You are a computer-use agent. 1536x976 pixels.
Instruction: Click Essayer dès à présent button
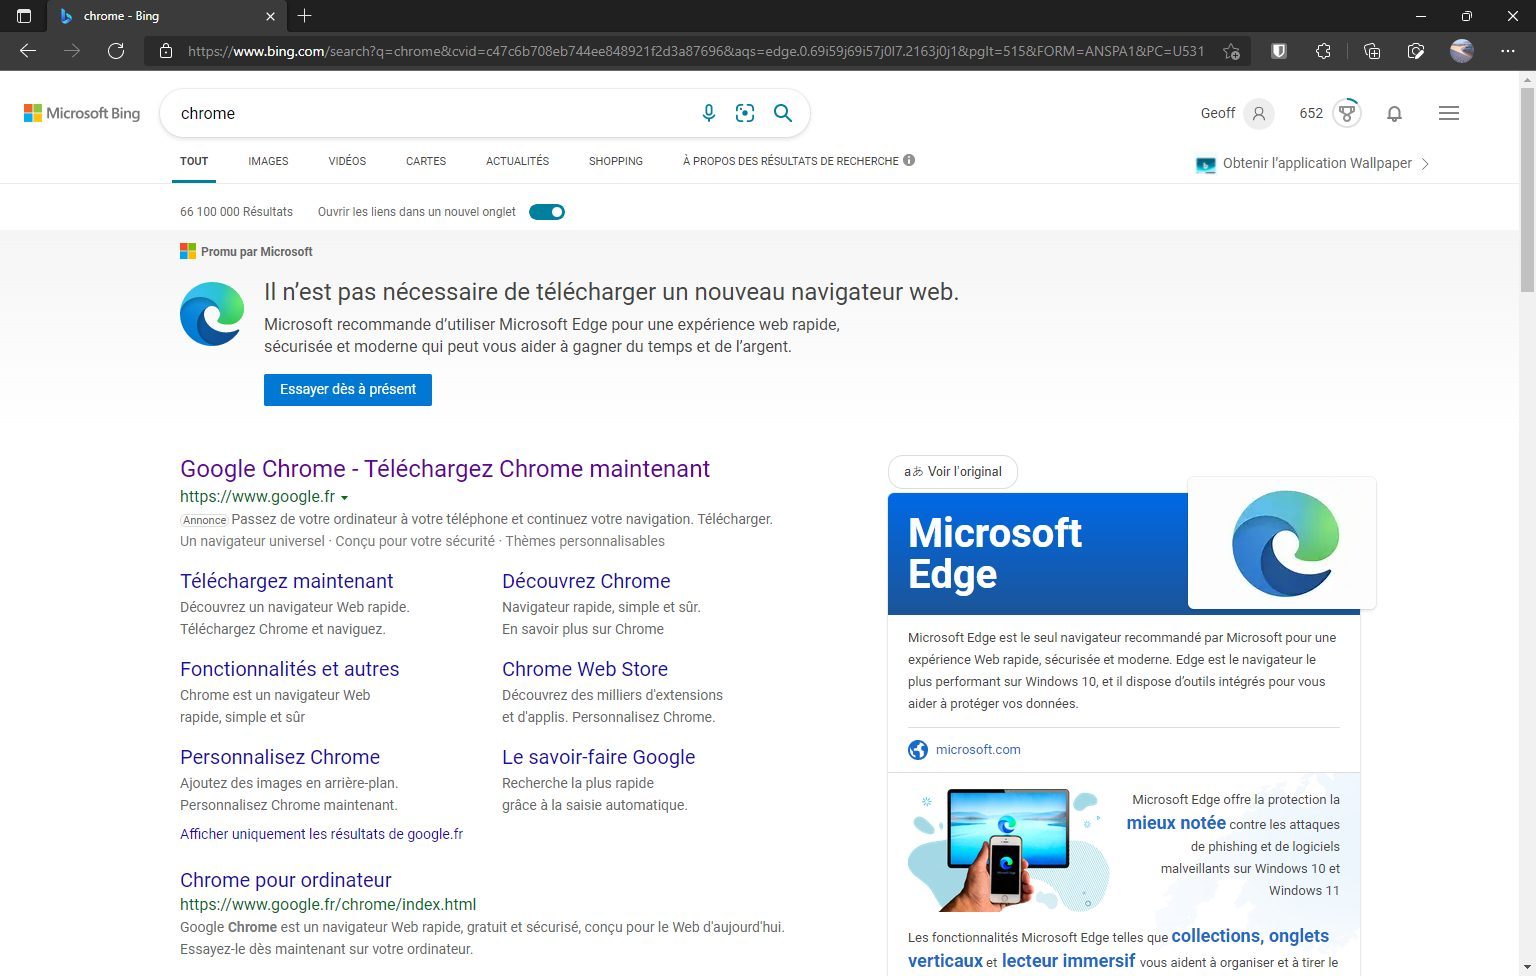(348, 390)
